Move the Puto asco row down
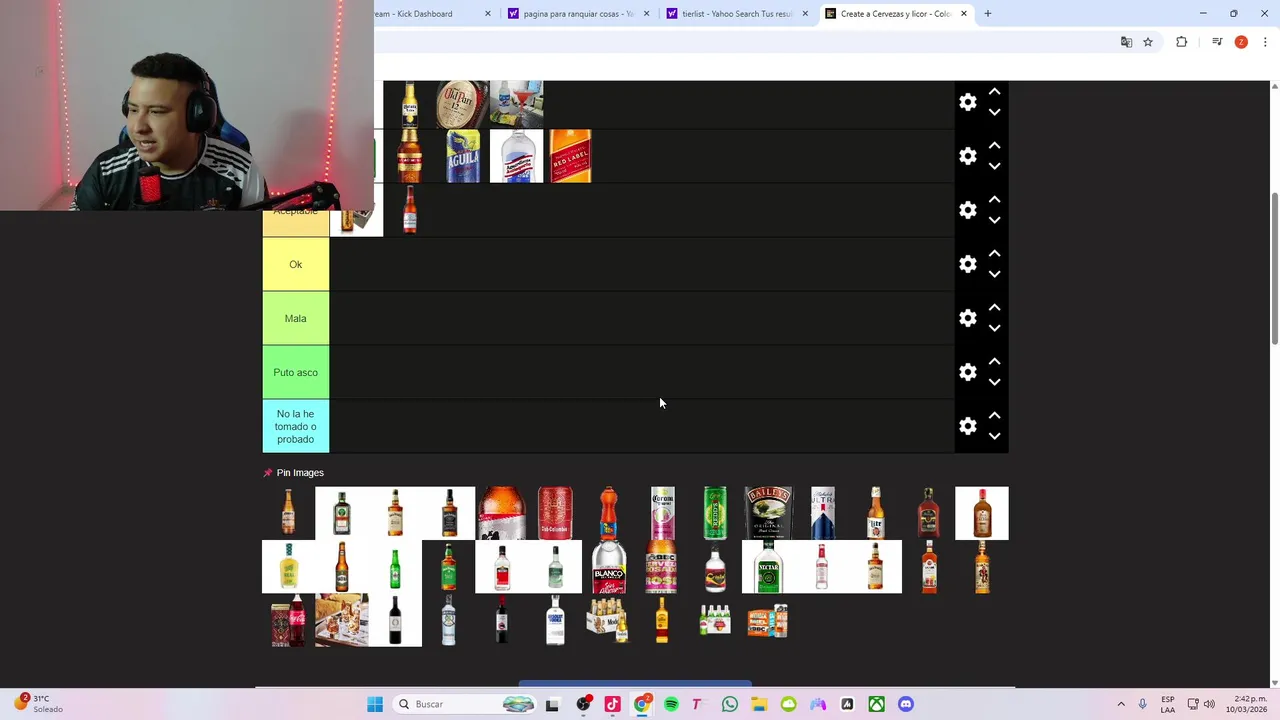This screenshot has height=720, width=1280. [994, 382]
